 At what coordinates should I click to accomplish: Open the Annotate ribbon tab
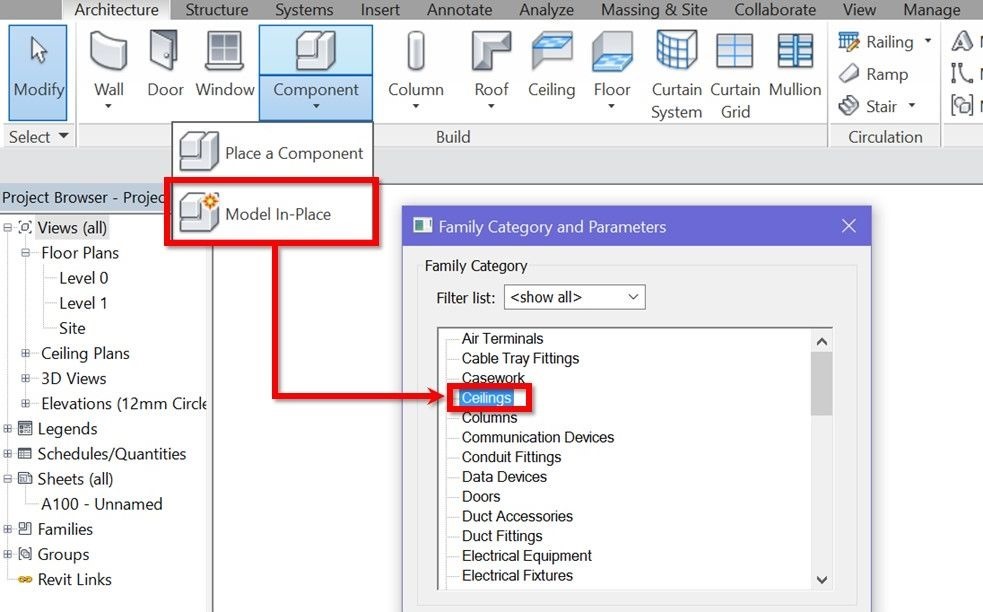click(460, 9)
